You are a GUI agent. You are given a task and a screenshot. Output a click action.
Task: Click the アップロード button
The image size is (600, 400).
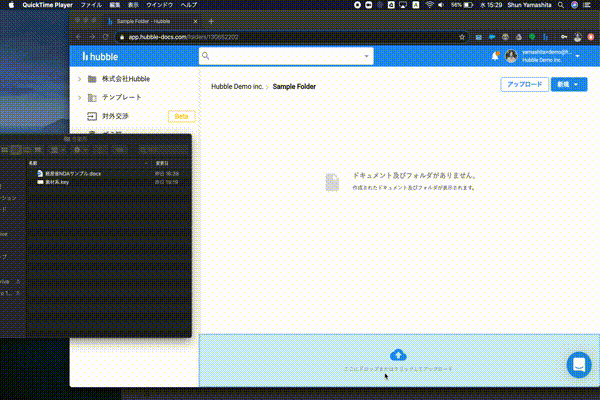click(524, 84)
